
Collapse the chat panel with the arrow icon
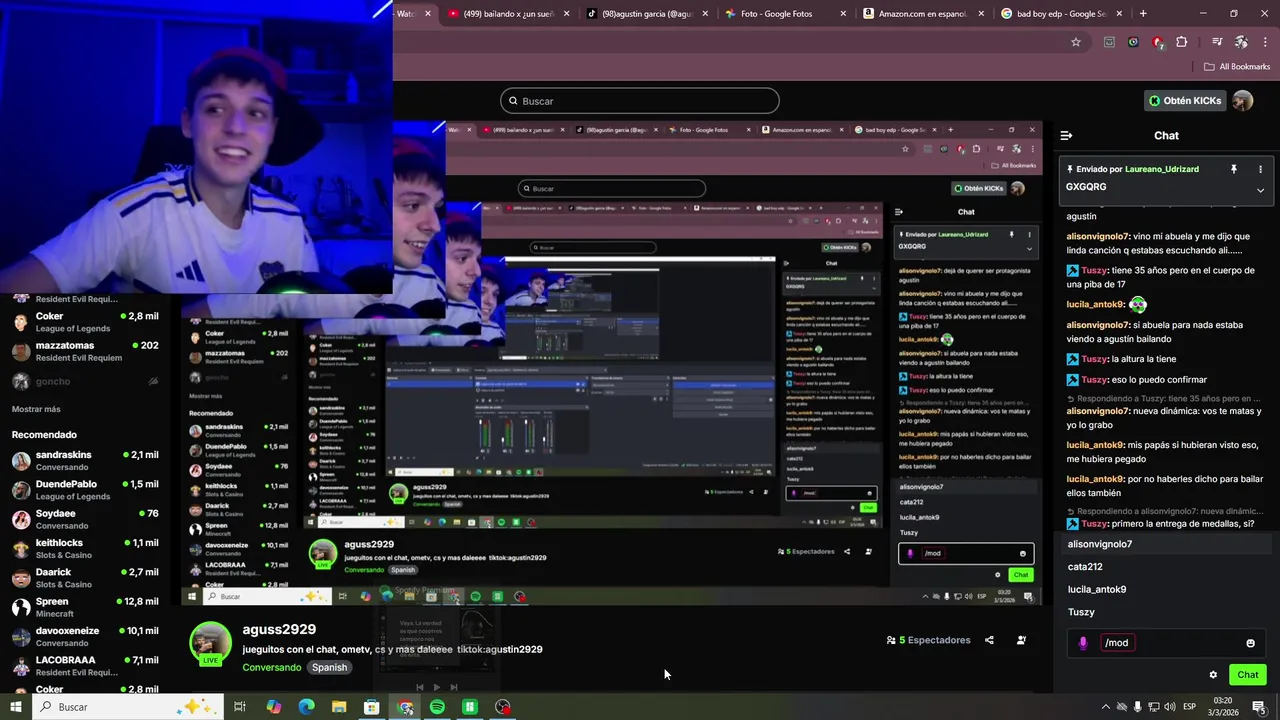click(x=1066, y=136)
